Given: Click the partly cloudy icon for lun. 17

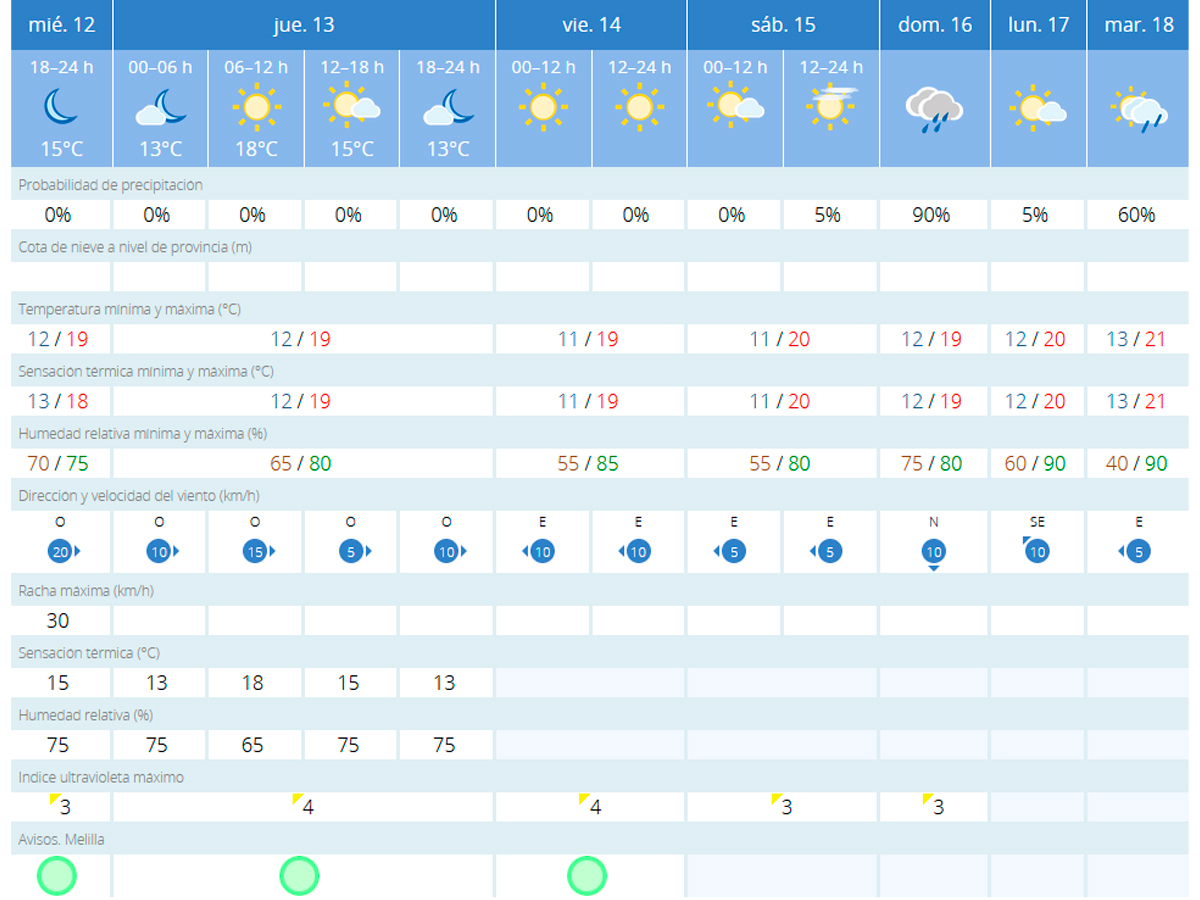Looking at the screenshot, I should (1038, 107).
